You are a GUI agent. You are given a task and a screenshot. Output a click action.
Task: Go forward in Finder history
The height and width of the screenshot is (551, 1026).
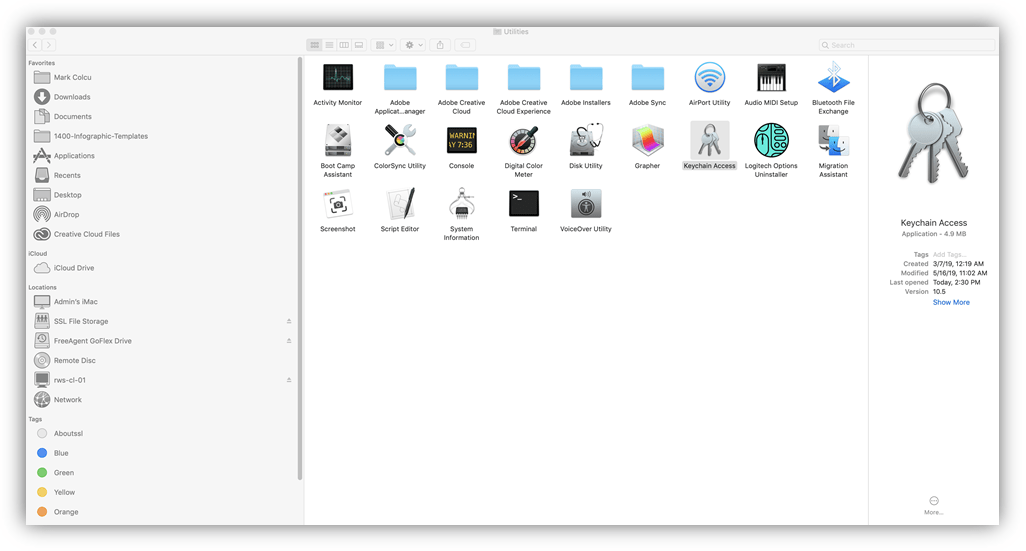(49, 45)
